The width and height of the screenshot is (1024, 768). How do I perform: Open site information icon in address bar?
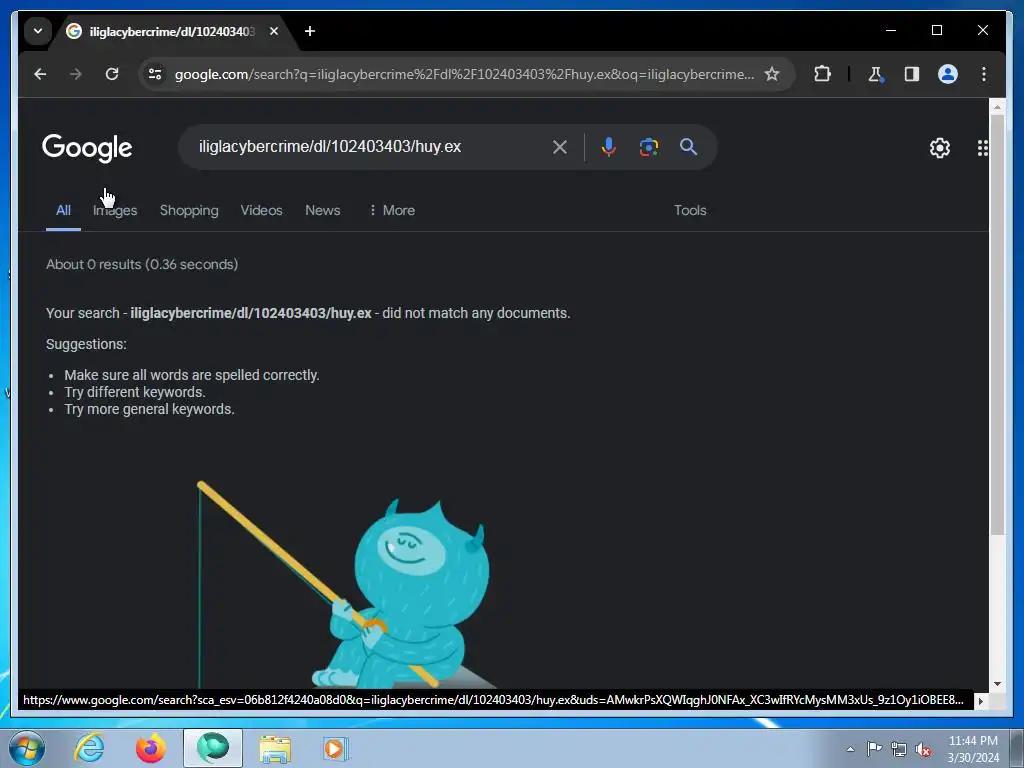pyautogui.click(x=155, y=74)
